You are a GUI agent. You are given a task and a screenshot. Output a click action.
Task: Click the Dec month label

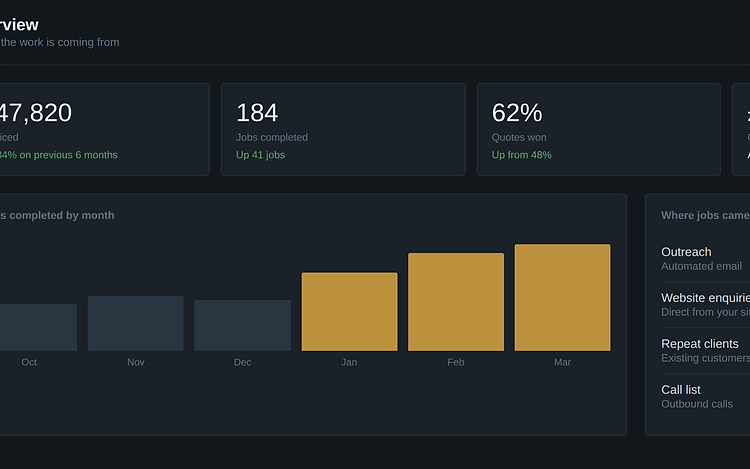pos(243,362)
